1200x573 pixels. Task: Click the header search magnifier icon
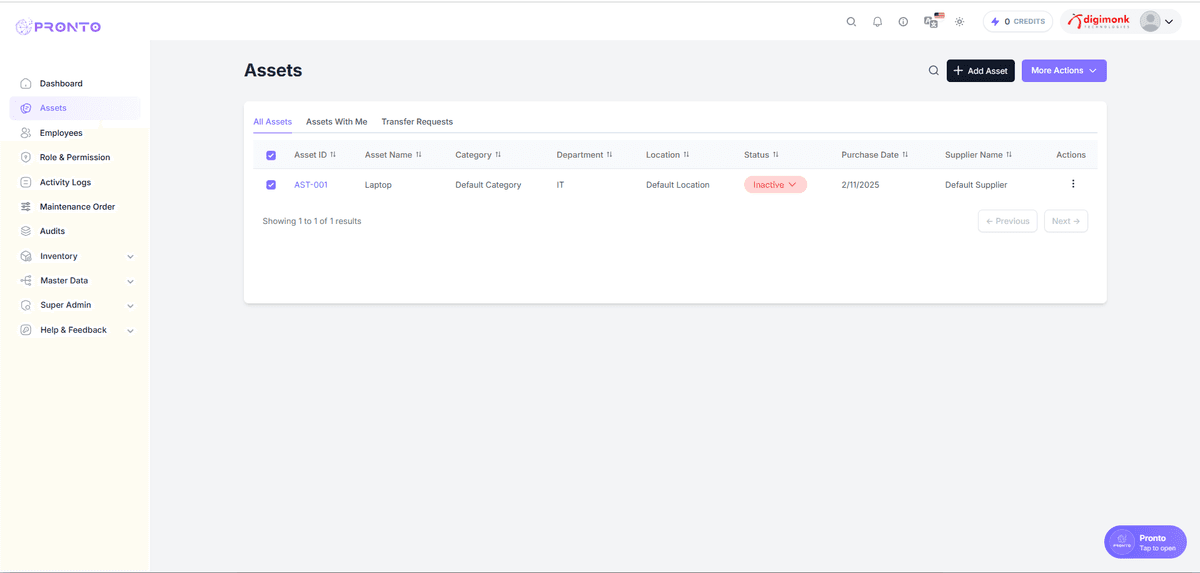(851, 22)
